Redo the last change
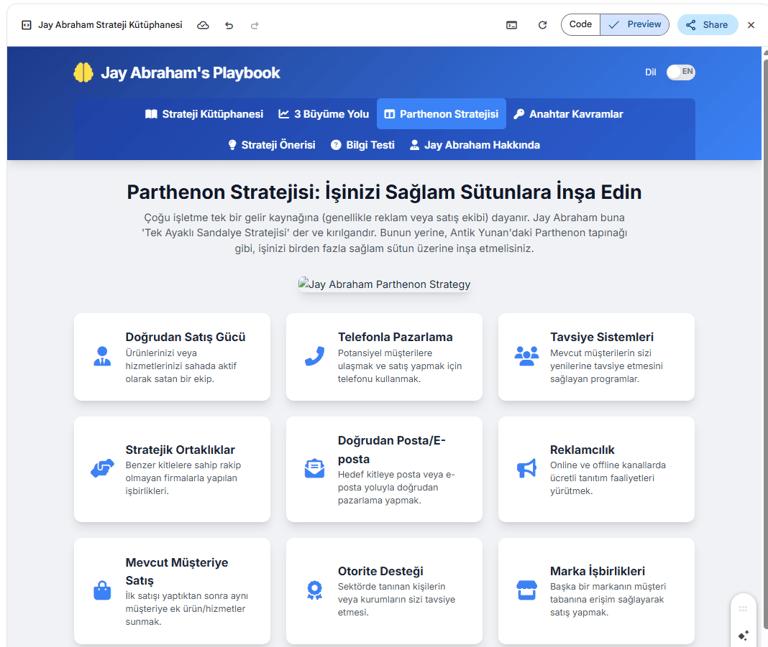Screen dimensions: 768x647 click(x=254, y=25)
